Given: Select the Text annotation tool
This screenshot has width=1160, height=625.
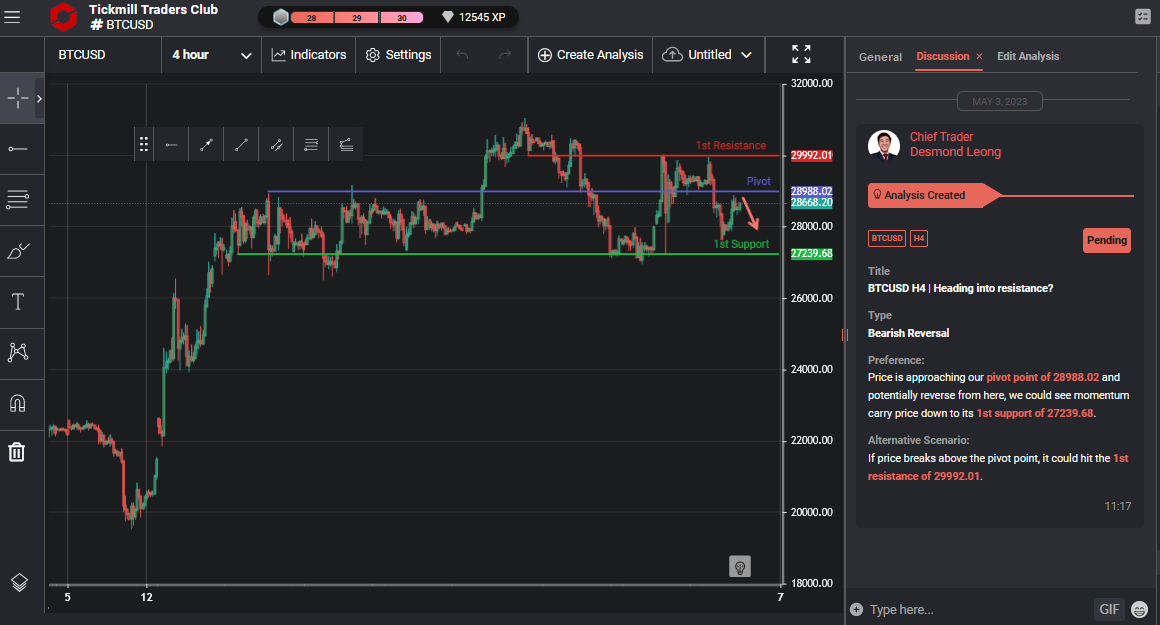Looking at the screenshot, I should coord(18,301).
